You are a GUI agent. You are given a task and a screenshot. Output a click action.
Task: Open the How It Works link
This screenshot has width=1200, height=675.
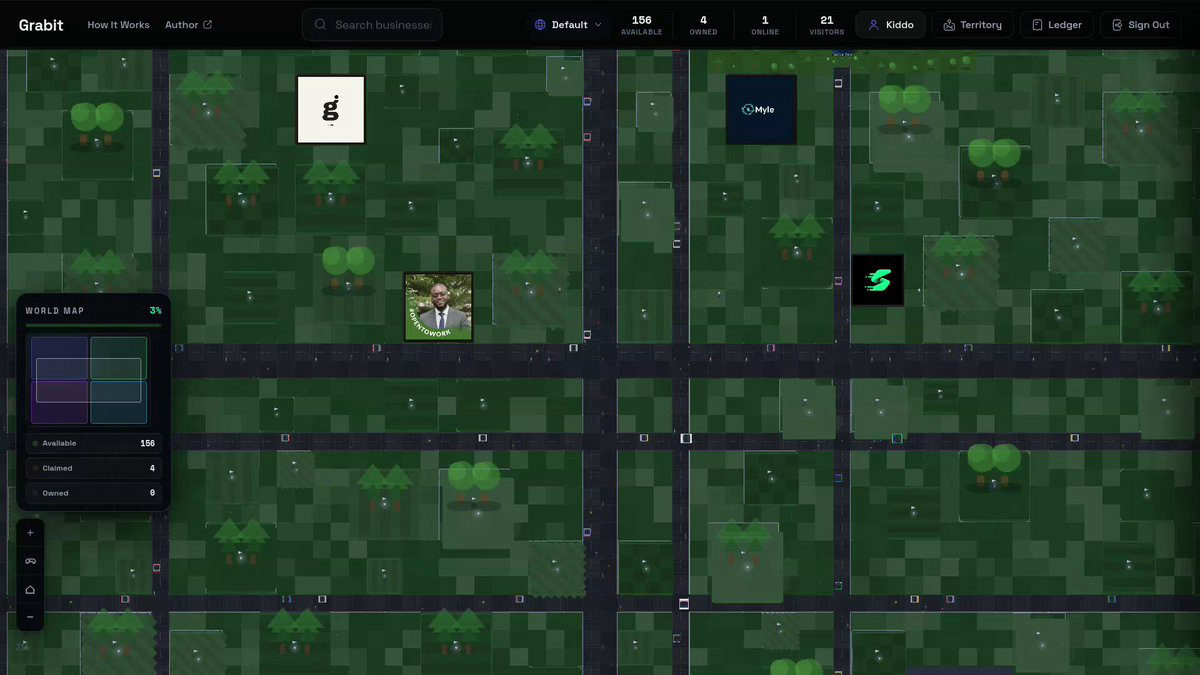tap(118, 25)
